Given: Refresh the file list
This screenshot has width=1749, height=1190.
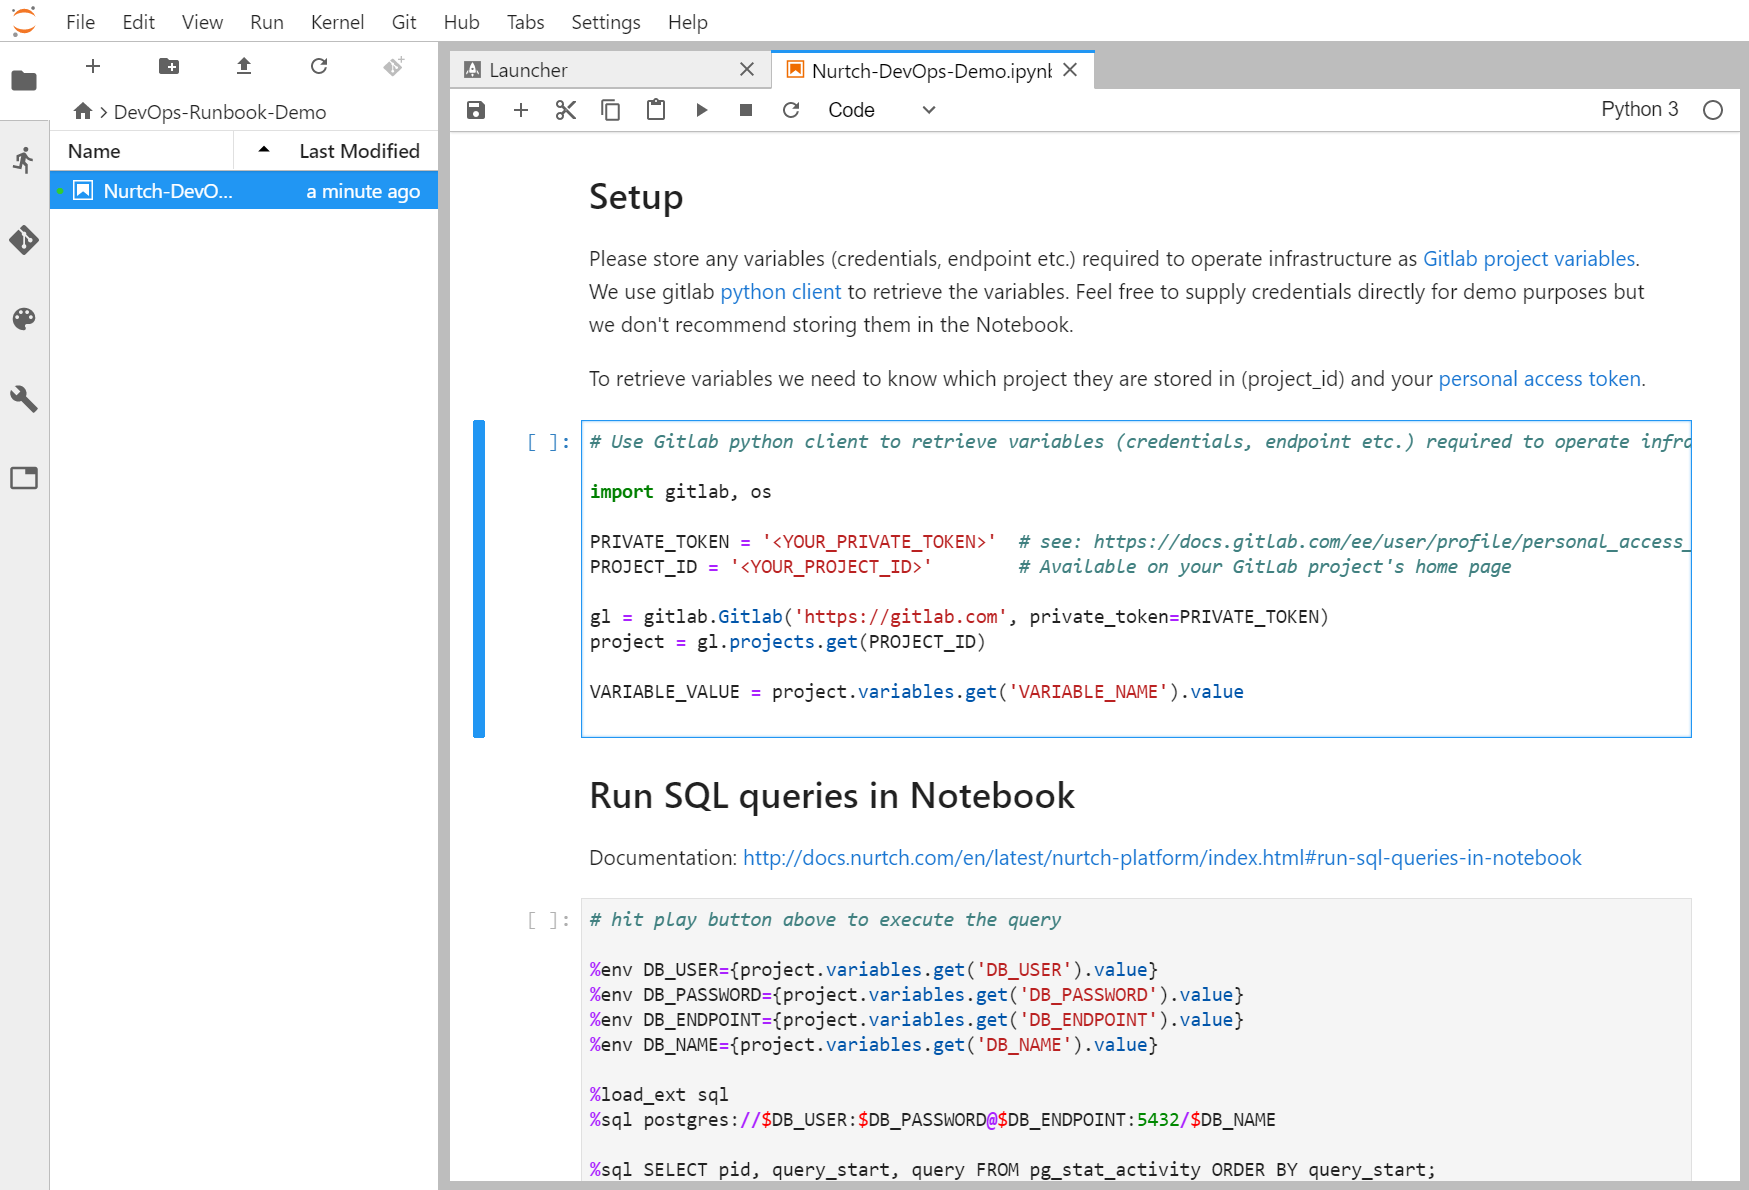Looking at the screenshot, I should coord(319,66).
